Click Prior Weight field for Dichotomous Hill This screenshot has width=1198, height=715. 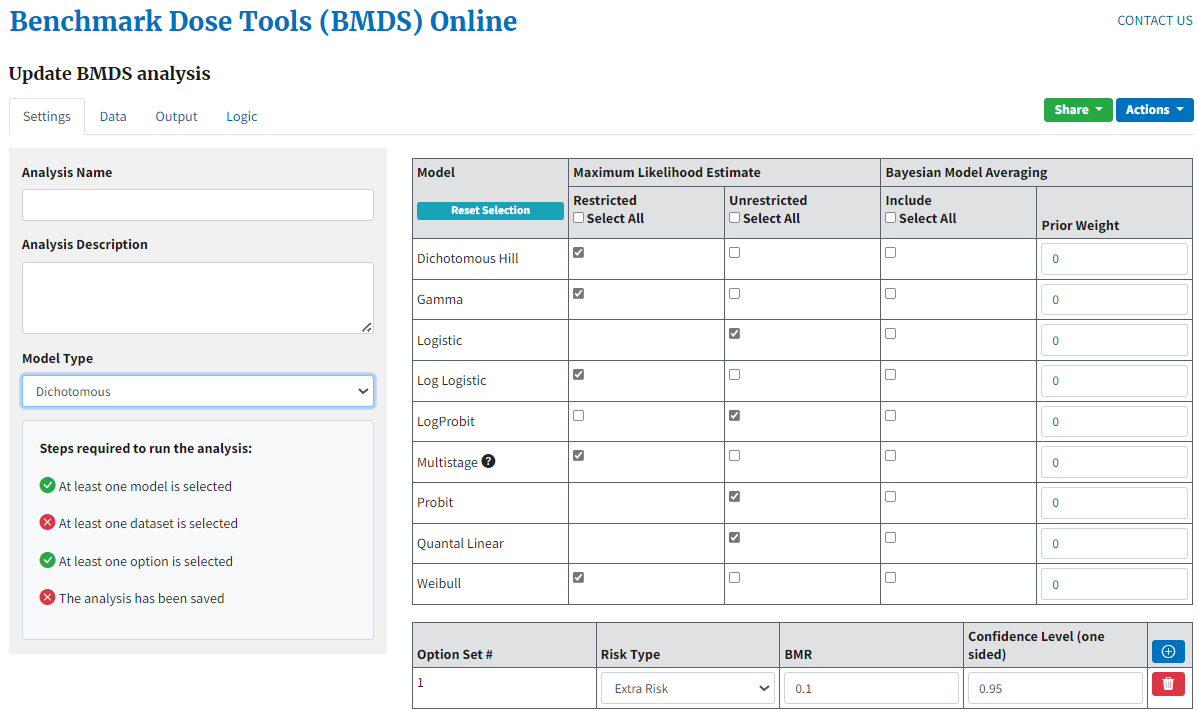pos(1114,259)
